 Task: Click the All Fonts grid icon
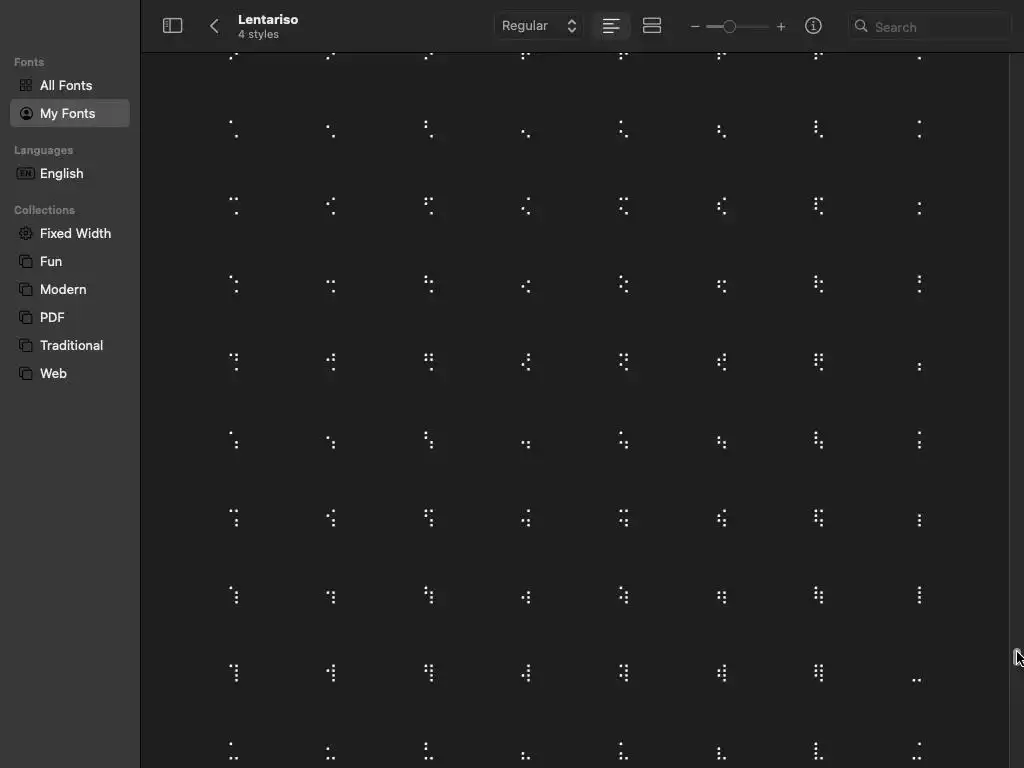(25, 86)
